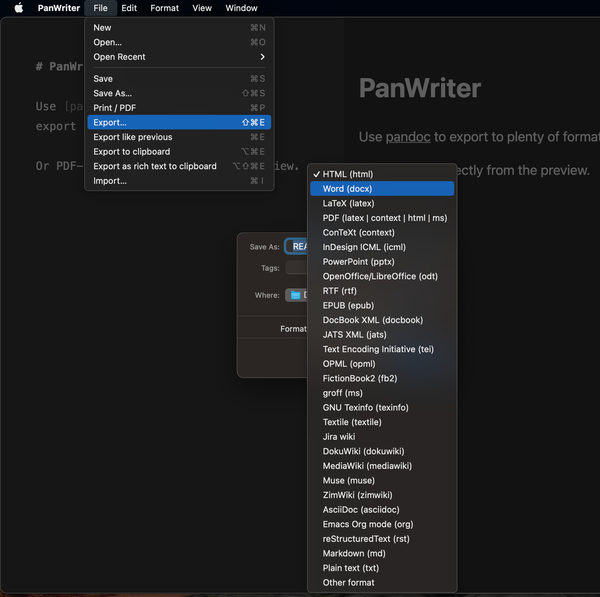The width and height of the screenshot is (600, 597).
Task: Select Muse (muse) format
Action: coord(382,480)
